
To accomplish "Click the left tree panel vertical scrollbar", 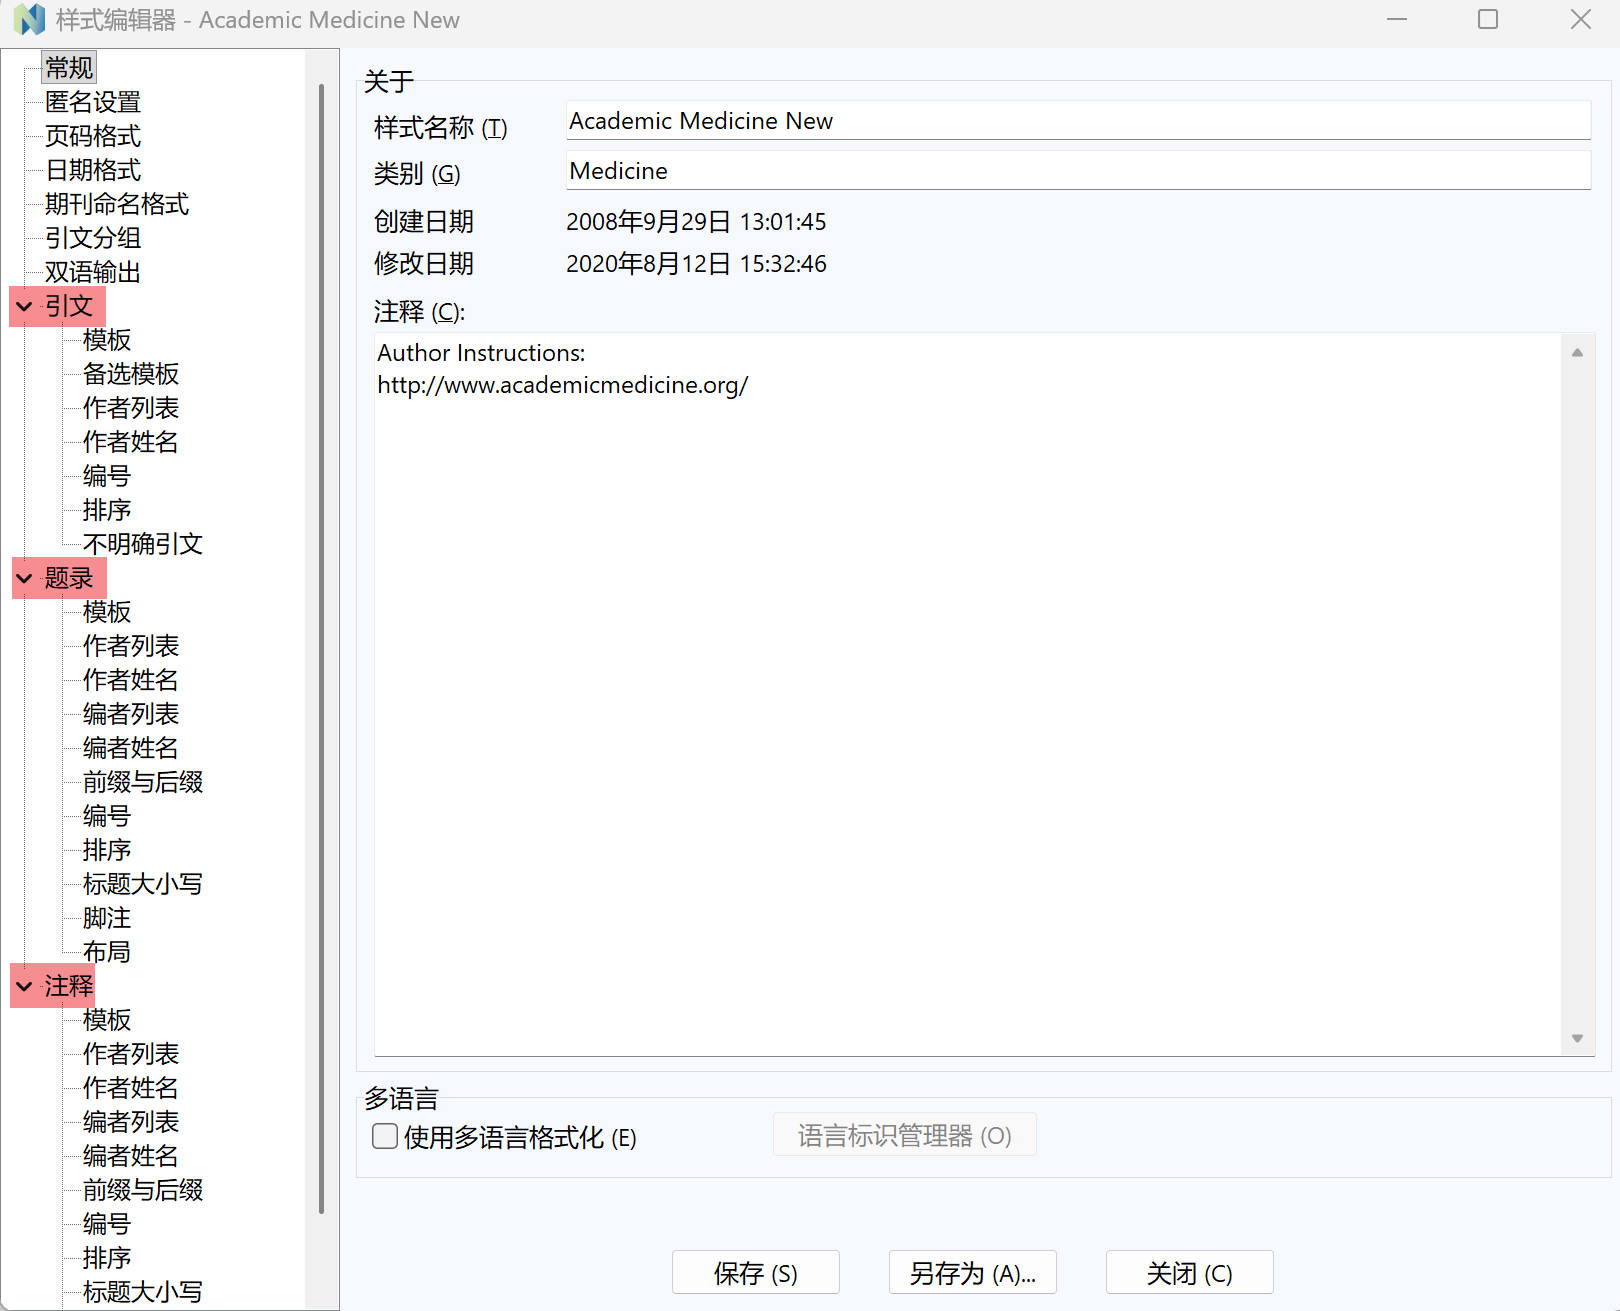I will point(321,650).
